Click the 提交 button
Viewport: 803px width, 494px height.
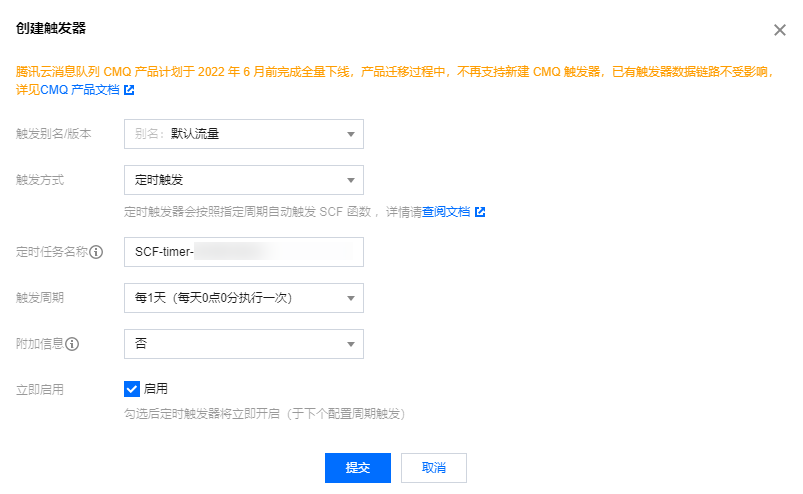[x=357, y=468]
